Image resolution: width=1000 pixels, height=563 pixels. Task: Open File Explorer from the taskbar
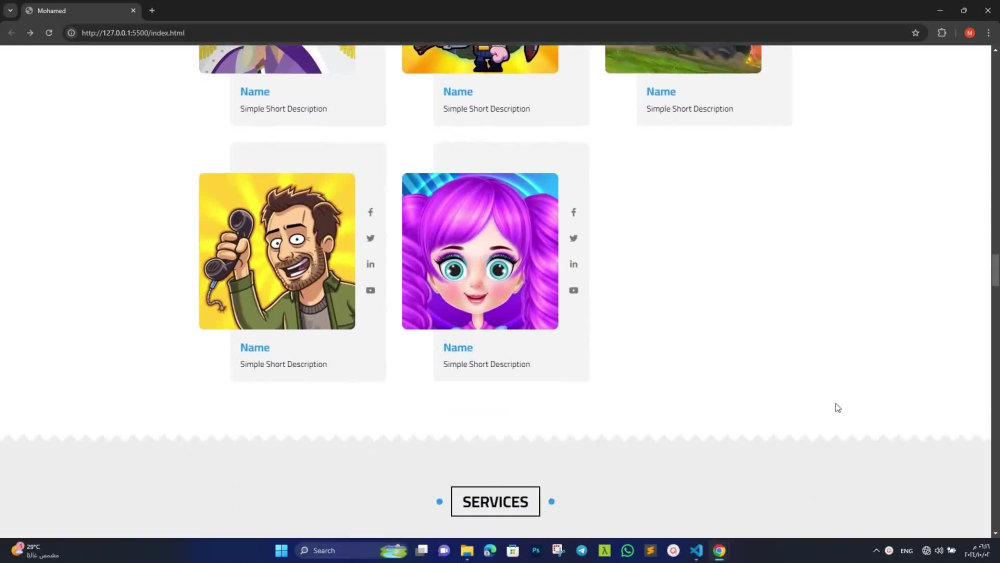click(x=467, y=550)
